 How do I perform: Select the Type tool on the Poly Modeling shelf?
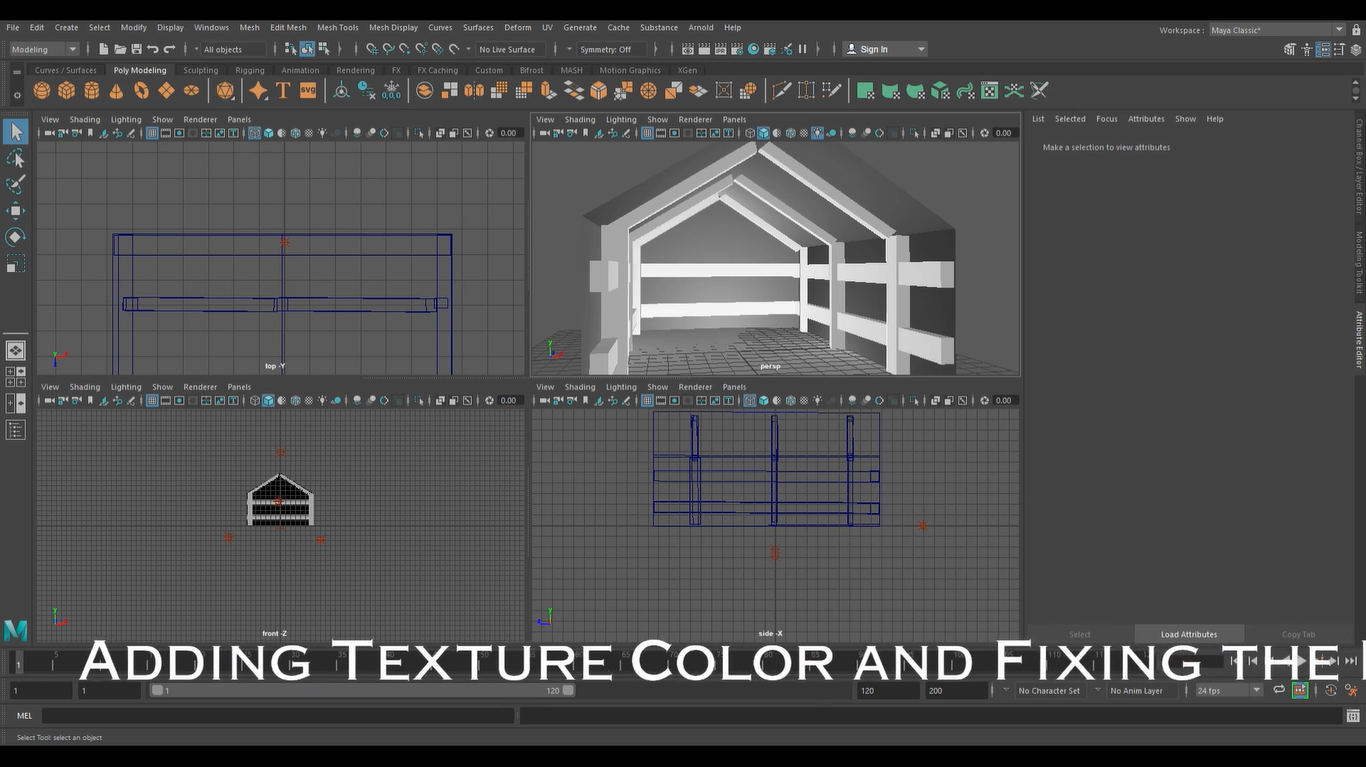(283, 91)
